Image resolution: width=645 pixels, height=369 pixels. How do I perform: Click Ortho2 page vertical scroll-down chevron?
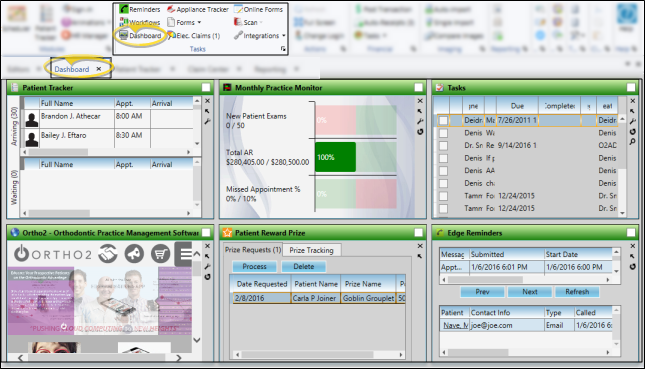(197, 340)
